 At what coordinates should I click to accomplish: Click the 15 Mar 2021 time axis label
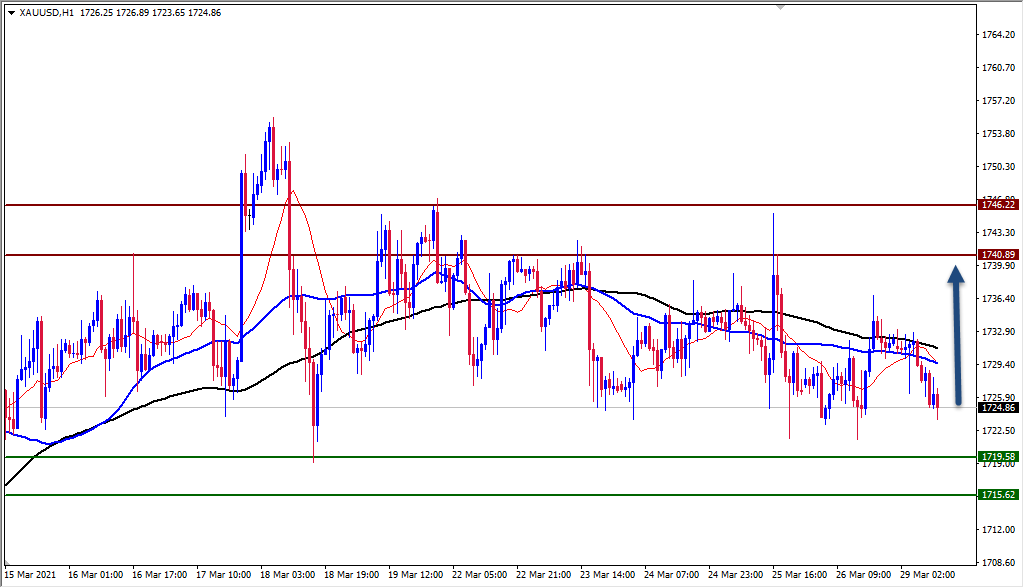coord(31,575)
